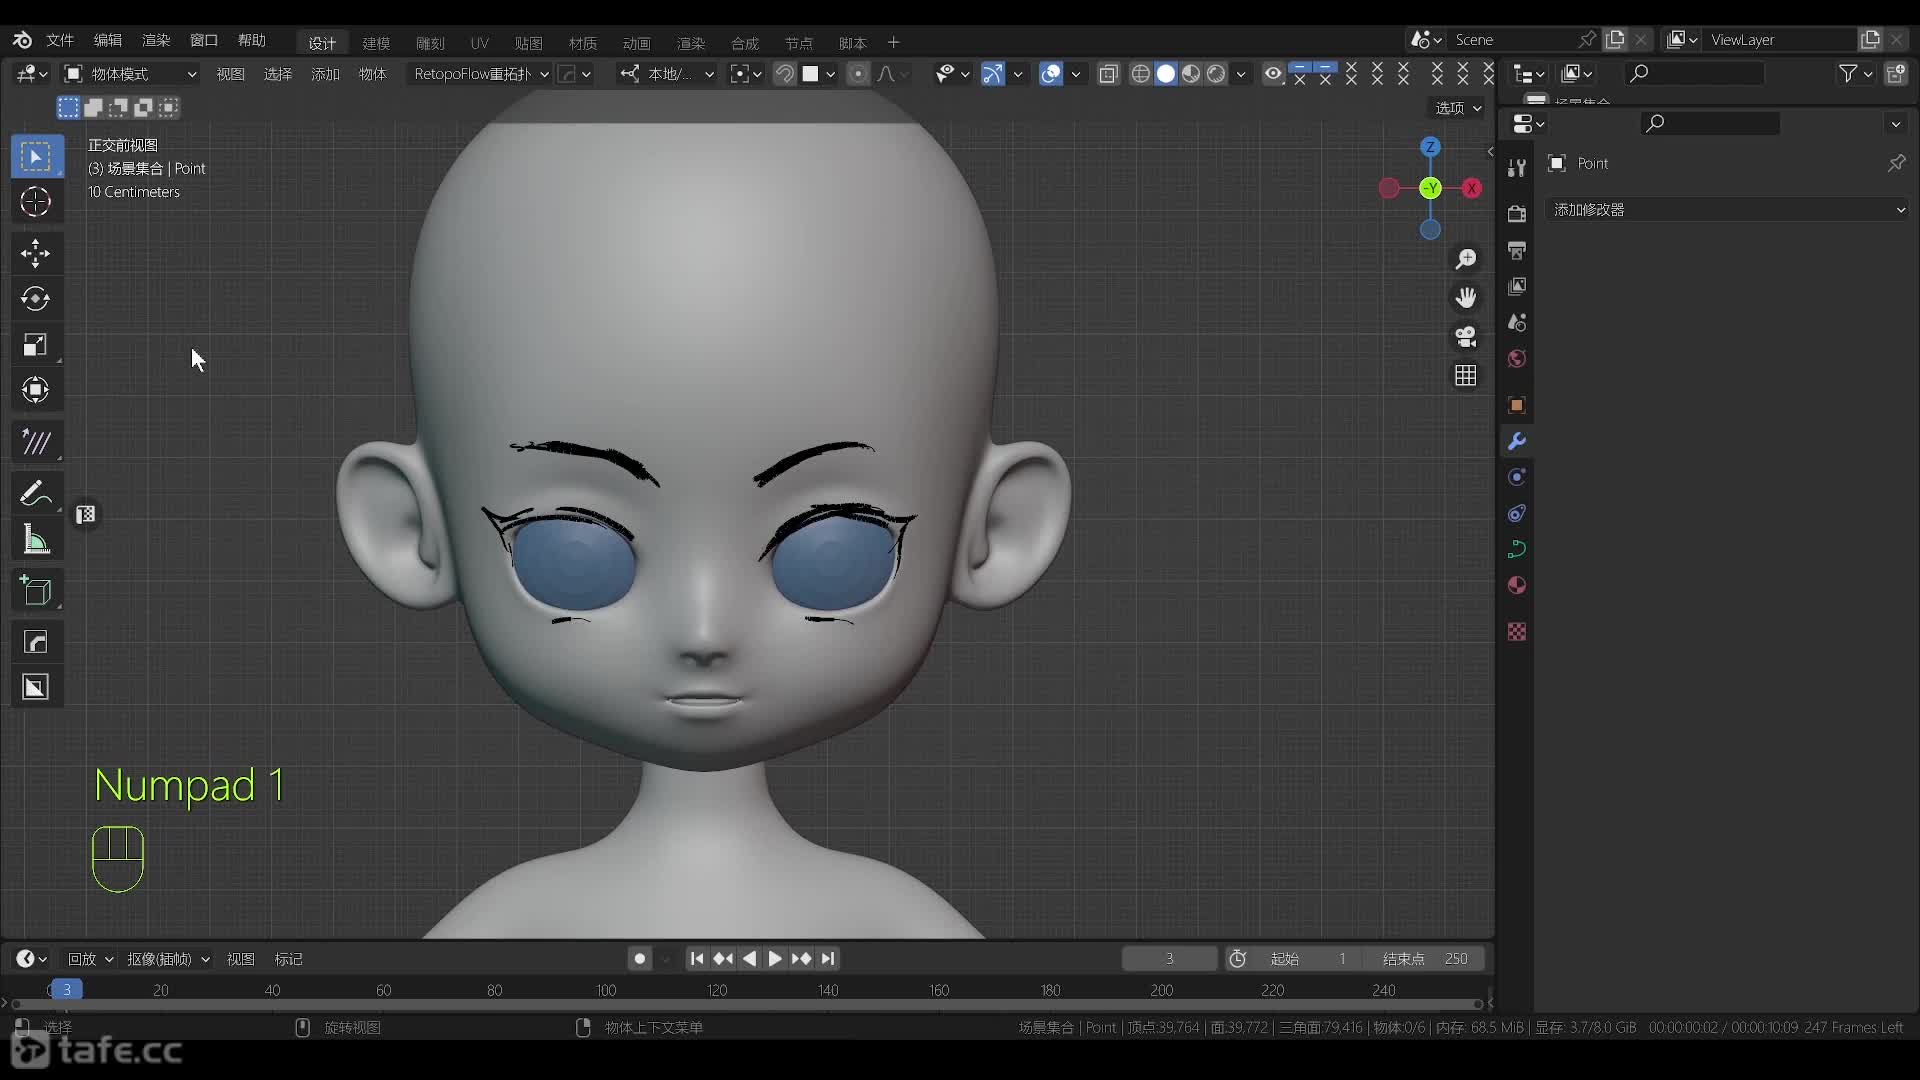Select the Rotate tool
The width and height of the screenshot is (1920, 1080).
(36, 299)
